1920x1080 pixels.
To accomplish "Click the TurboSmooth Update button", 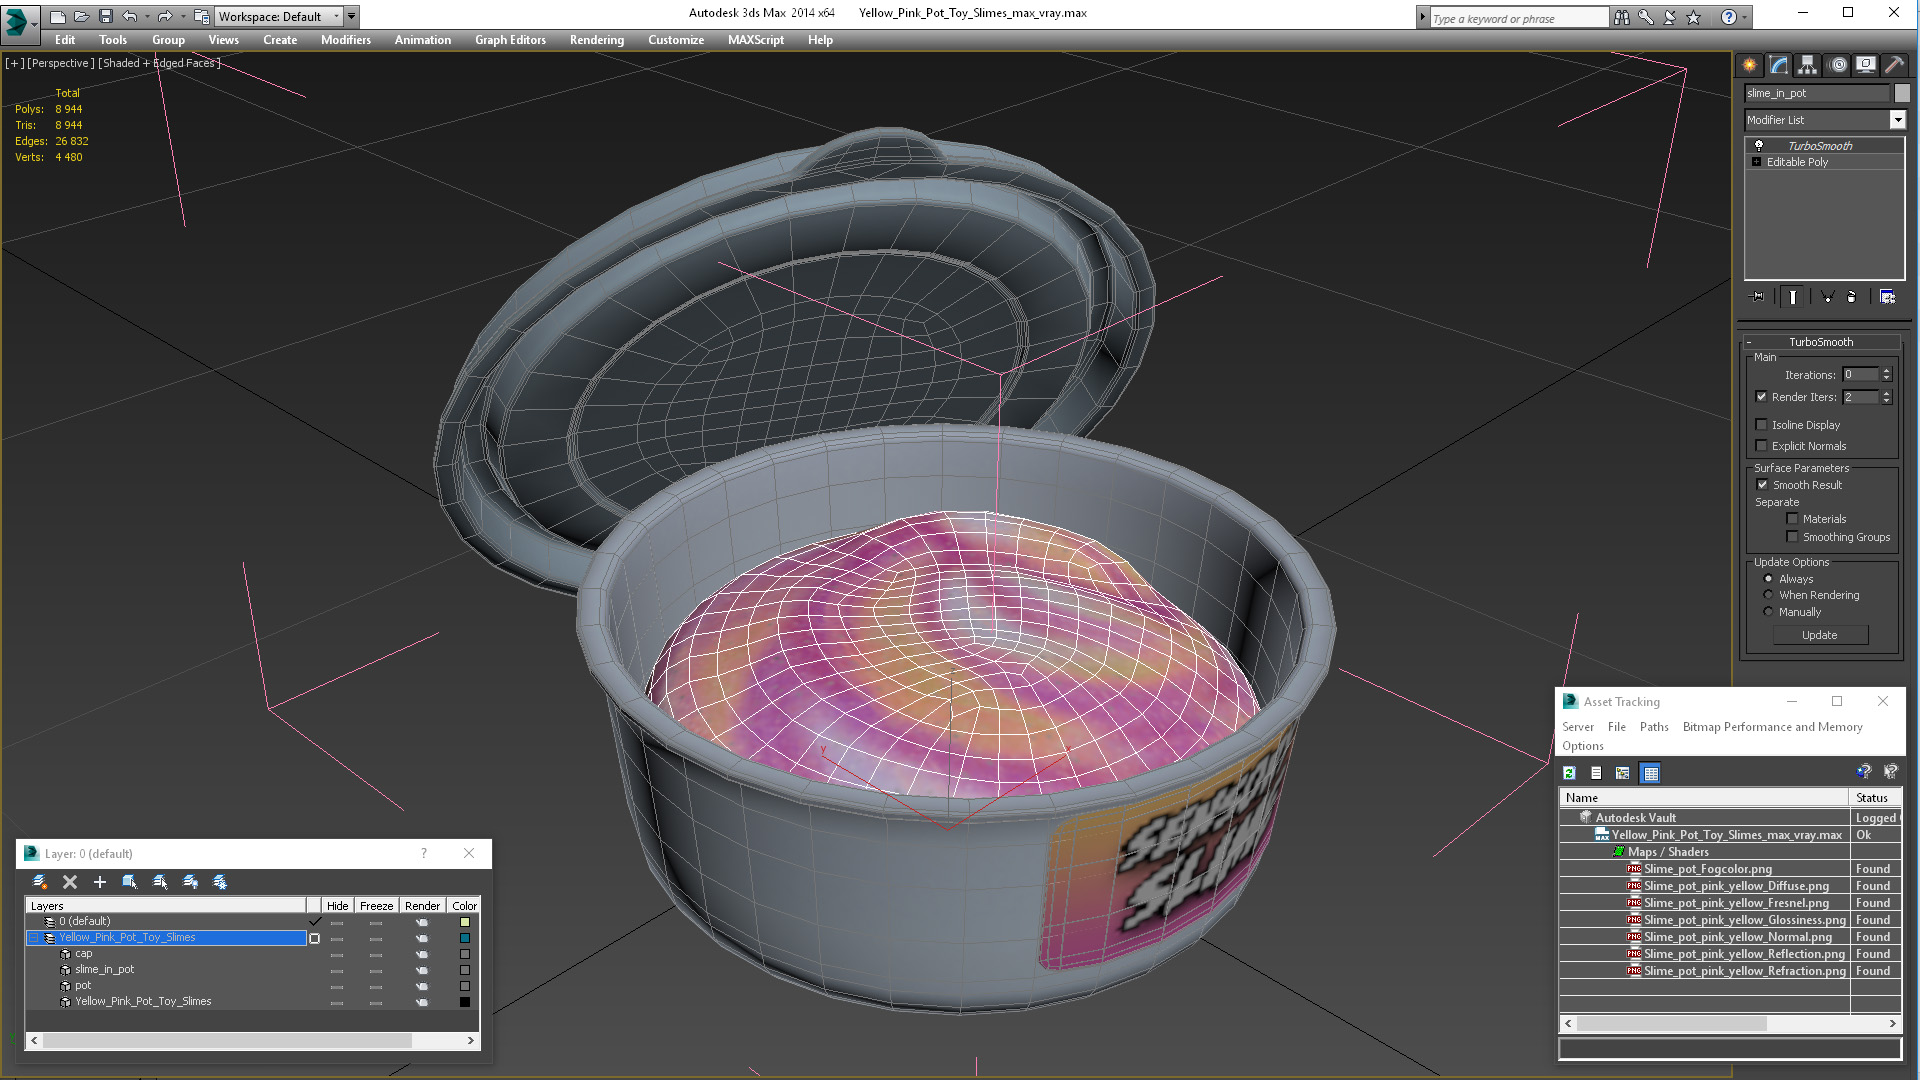I will (x=1820, y=635).
